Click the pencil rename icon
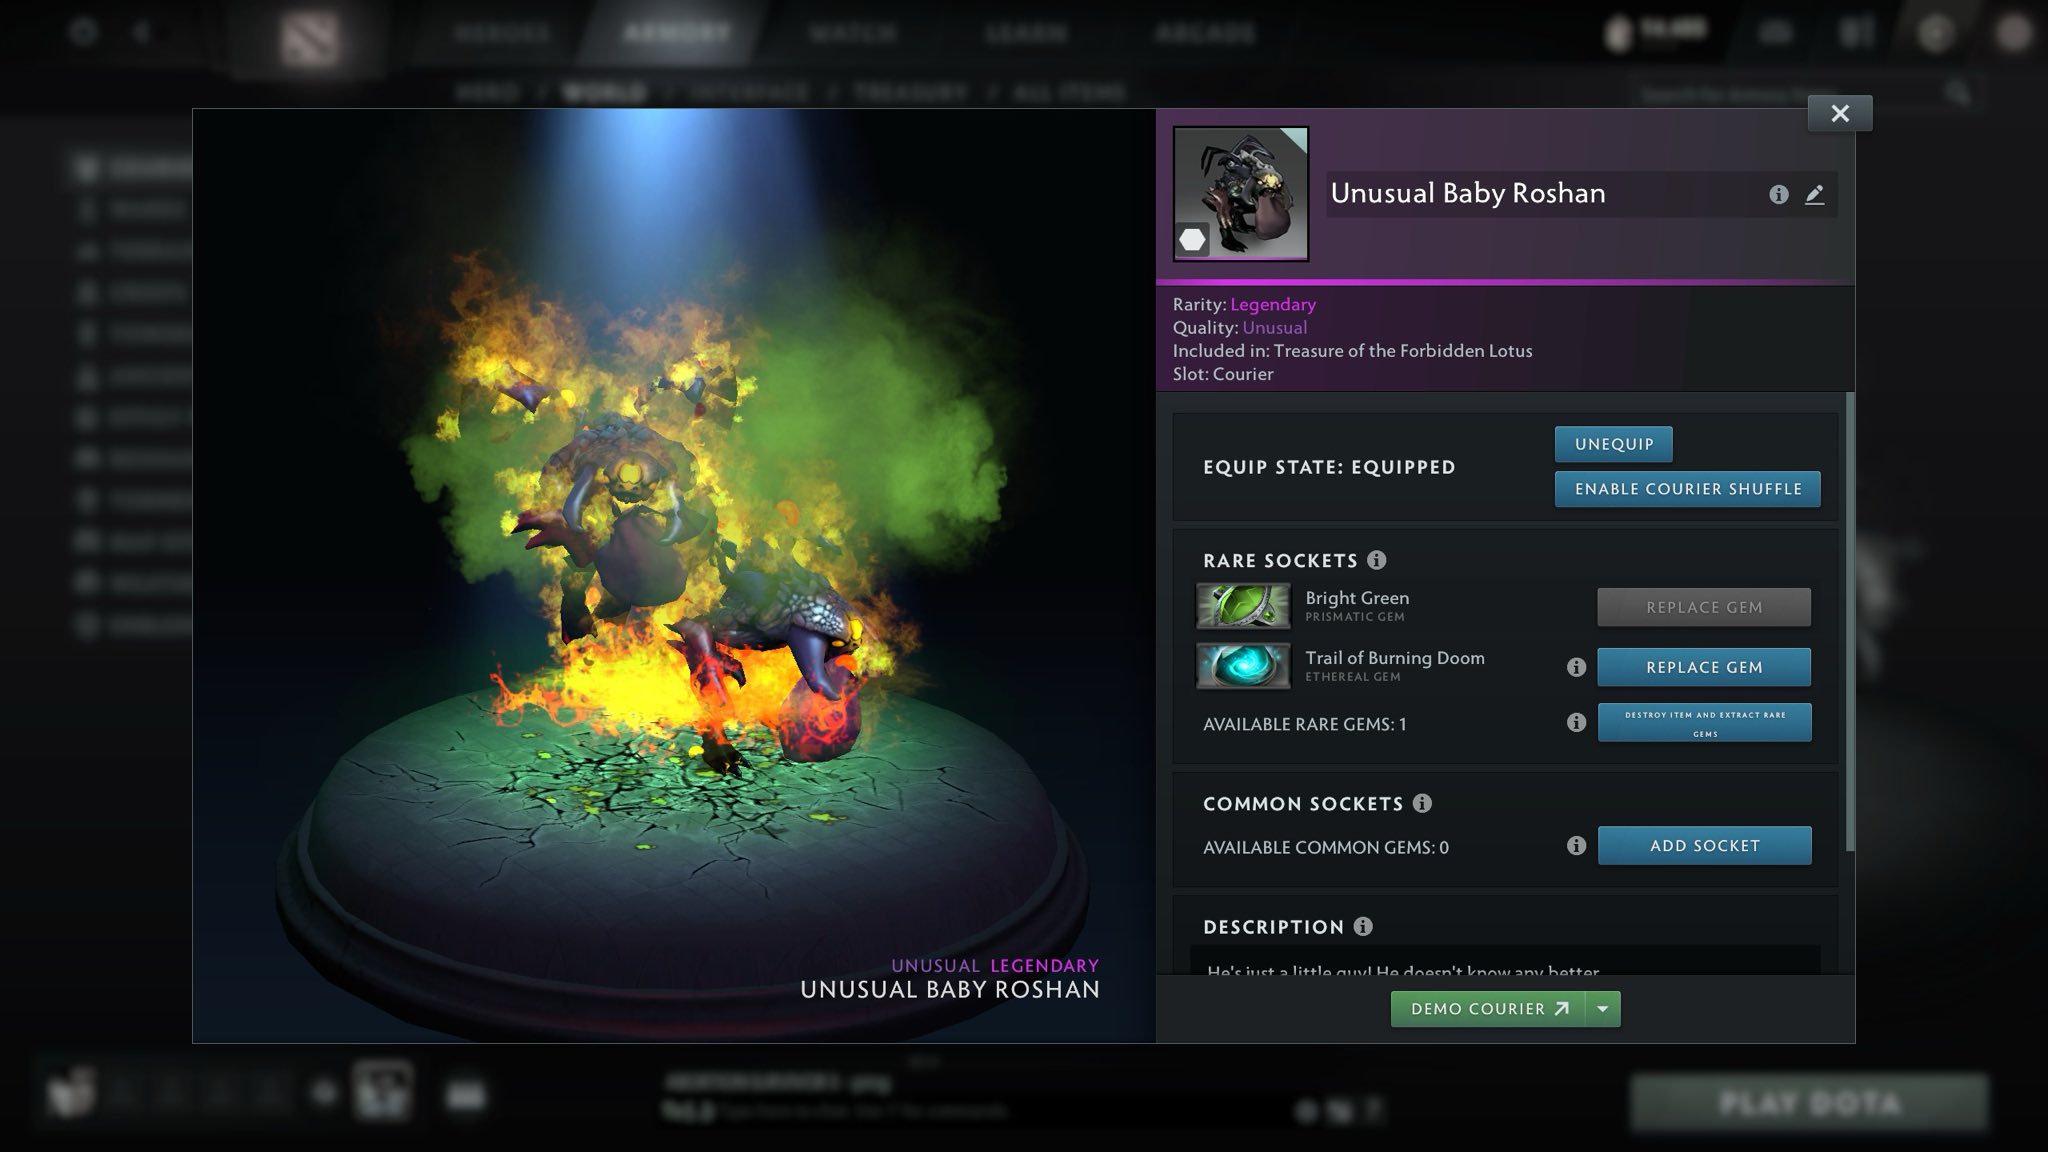 [x=1814, y=194]
